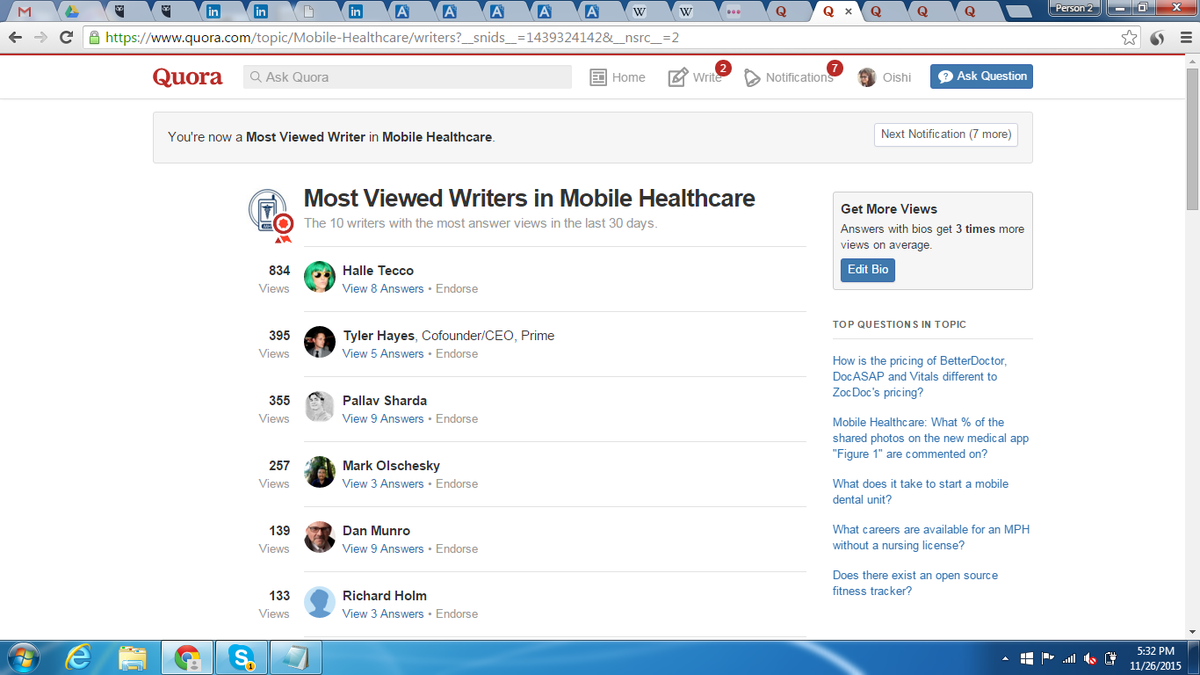Open the mobile dental unit question
This screenshot has height=675, width=1200.
pyautogui.click(x=921, y=491)
